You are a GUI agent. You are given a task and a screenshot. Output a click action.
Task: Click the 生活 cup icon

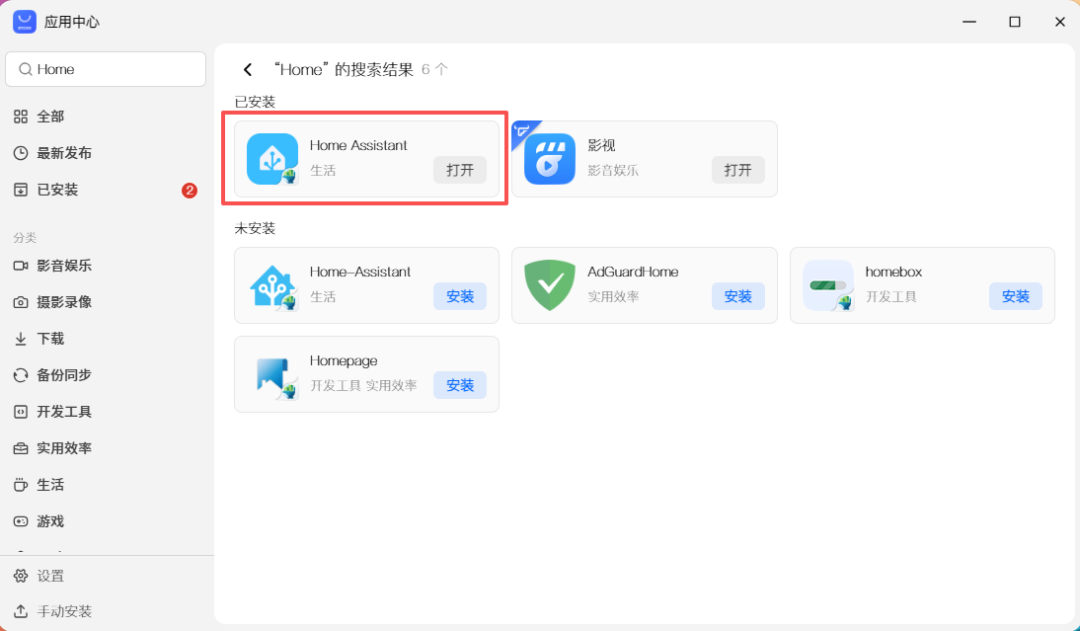(21, 484)
